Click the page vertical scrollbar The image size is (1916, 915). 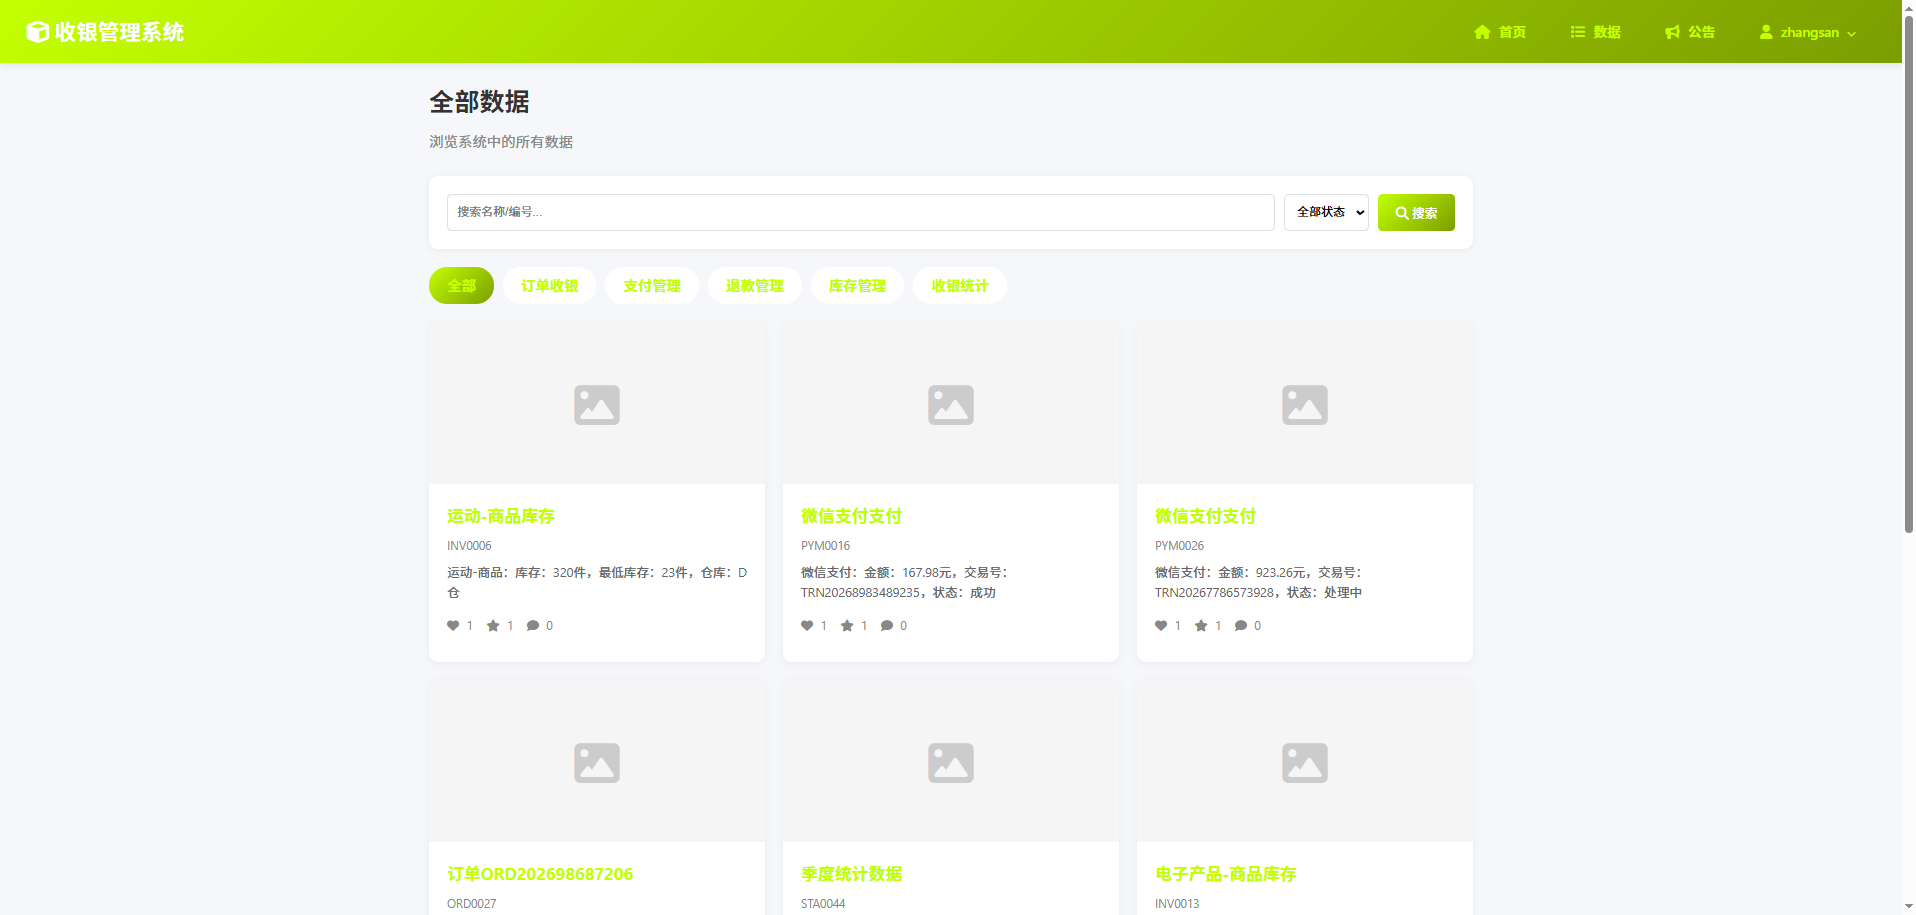(1909, 274)
